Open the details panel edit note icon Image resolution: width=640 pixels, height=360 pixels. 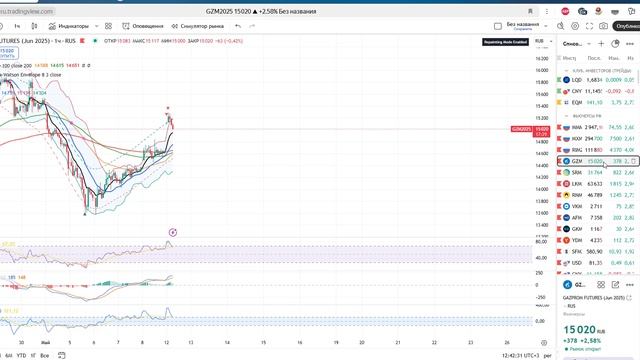point(615,285)
